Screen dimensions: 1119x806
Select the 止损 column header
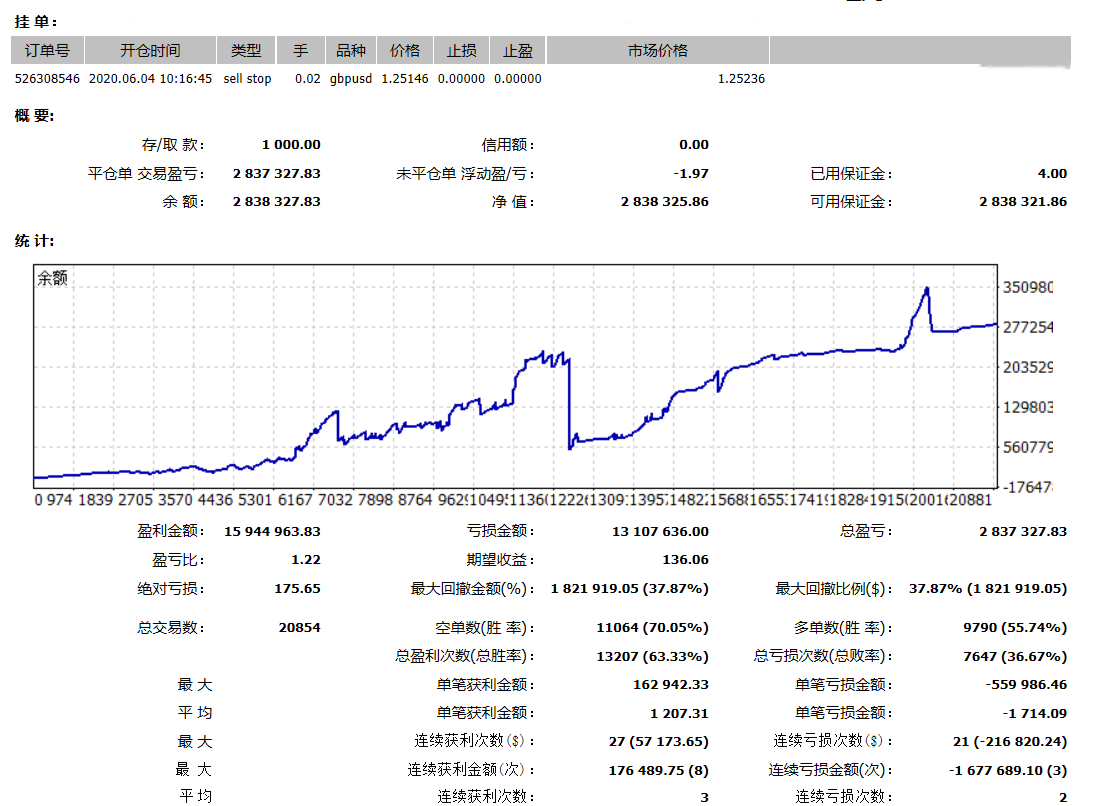[x=460, y=50]
